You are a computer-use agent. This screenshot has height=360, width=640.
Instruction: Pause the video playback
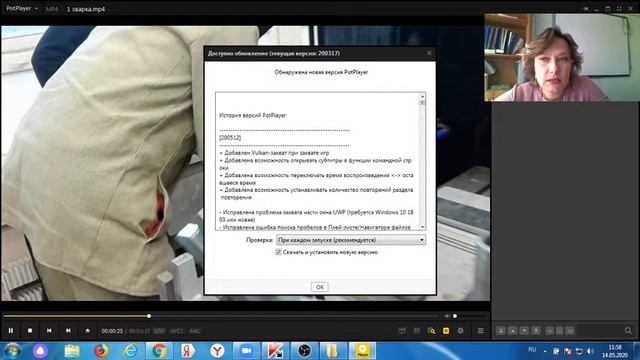[11, 331]
